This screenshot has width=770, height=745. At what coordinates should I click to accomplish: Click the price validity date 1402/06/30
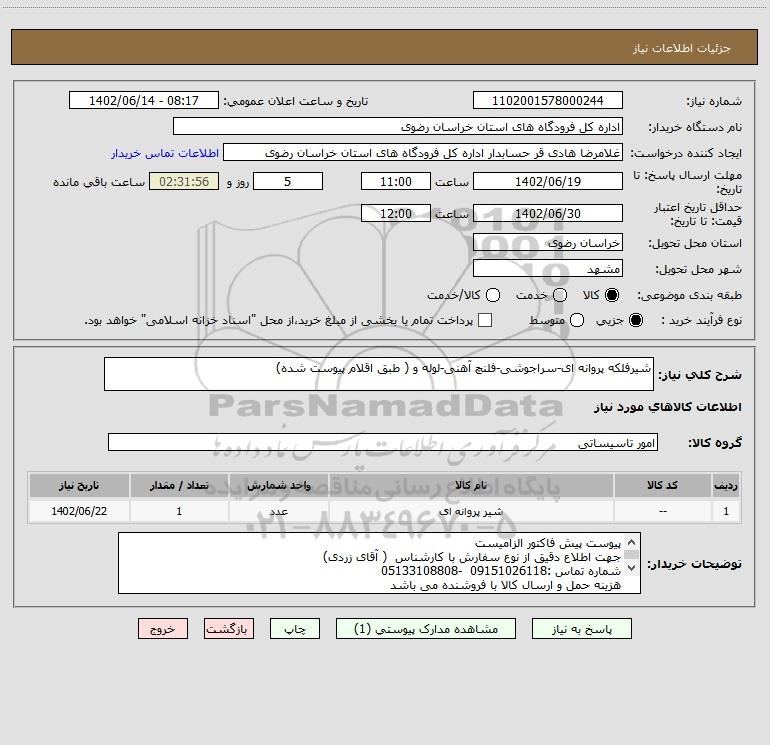[548, 213]
